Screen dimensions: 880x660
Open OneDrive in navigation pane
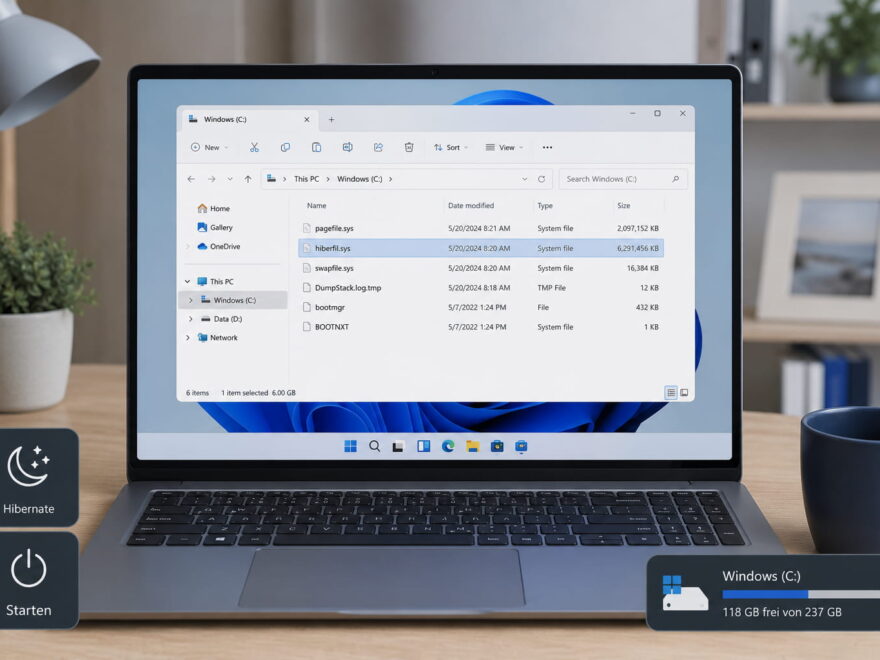218,246
